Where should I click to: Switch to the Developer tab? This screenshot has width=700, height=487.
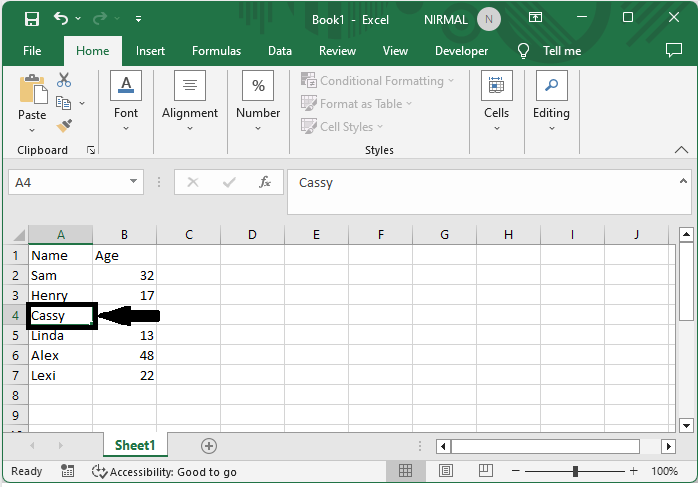click(461, 51)
